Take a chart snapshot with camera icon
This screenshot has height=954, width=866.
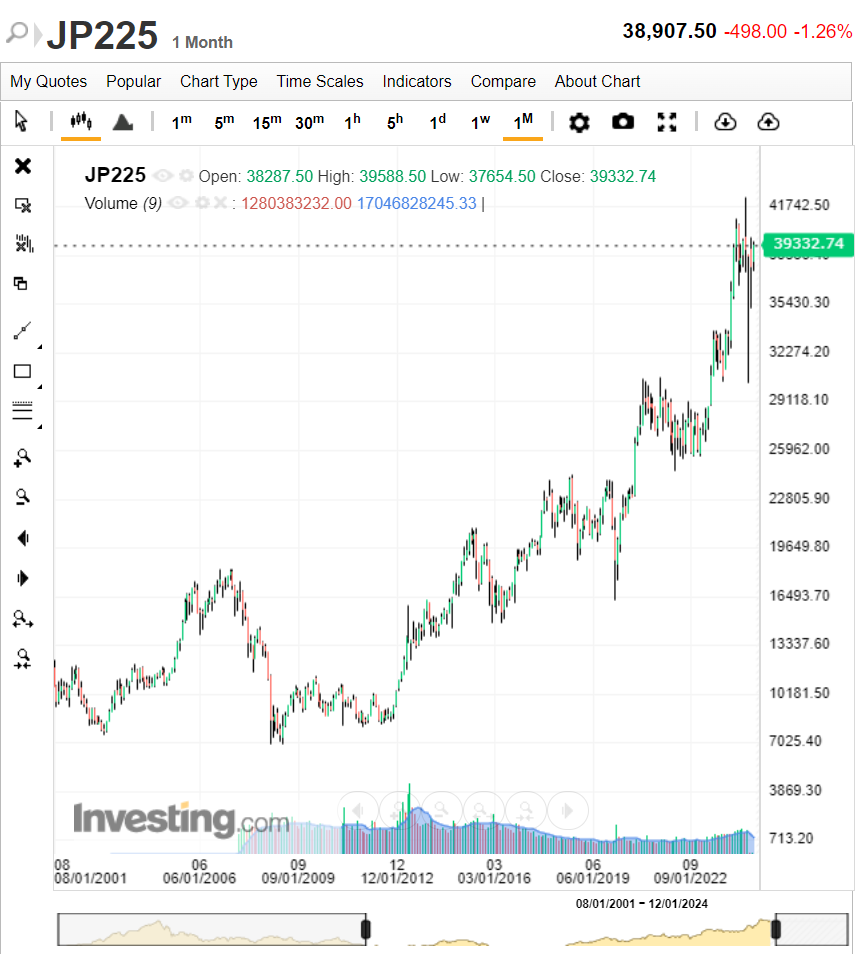[x=623, y=122]
